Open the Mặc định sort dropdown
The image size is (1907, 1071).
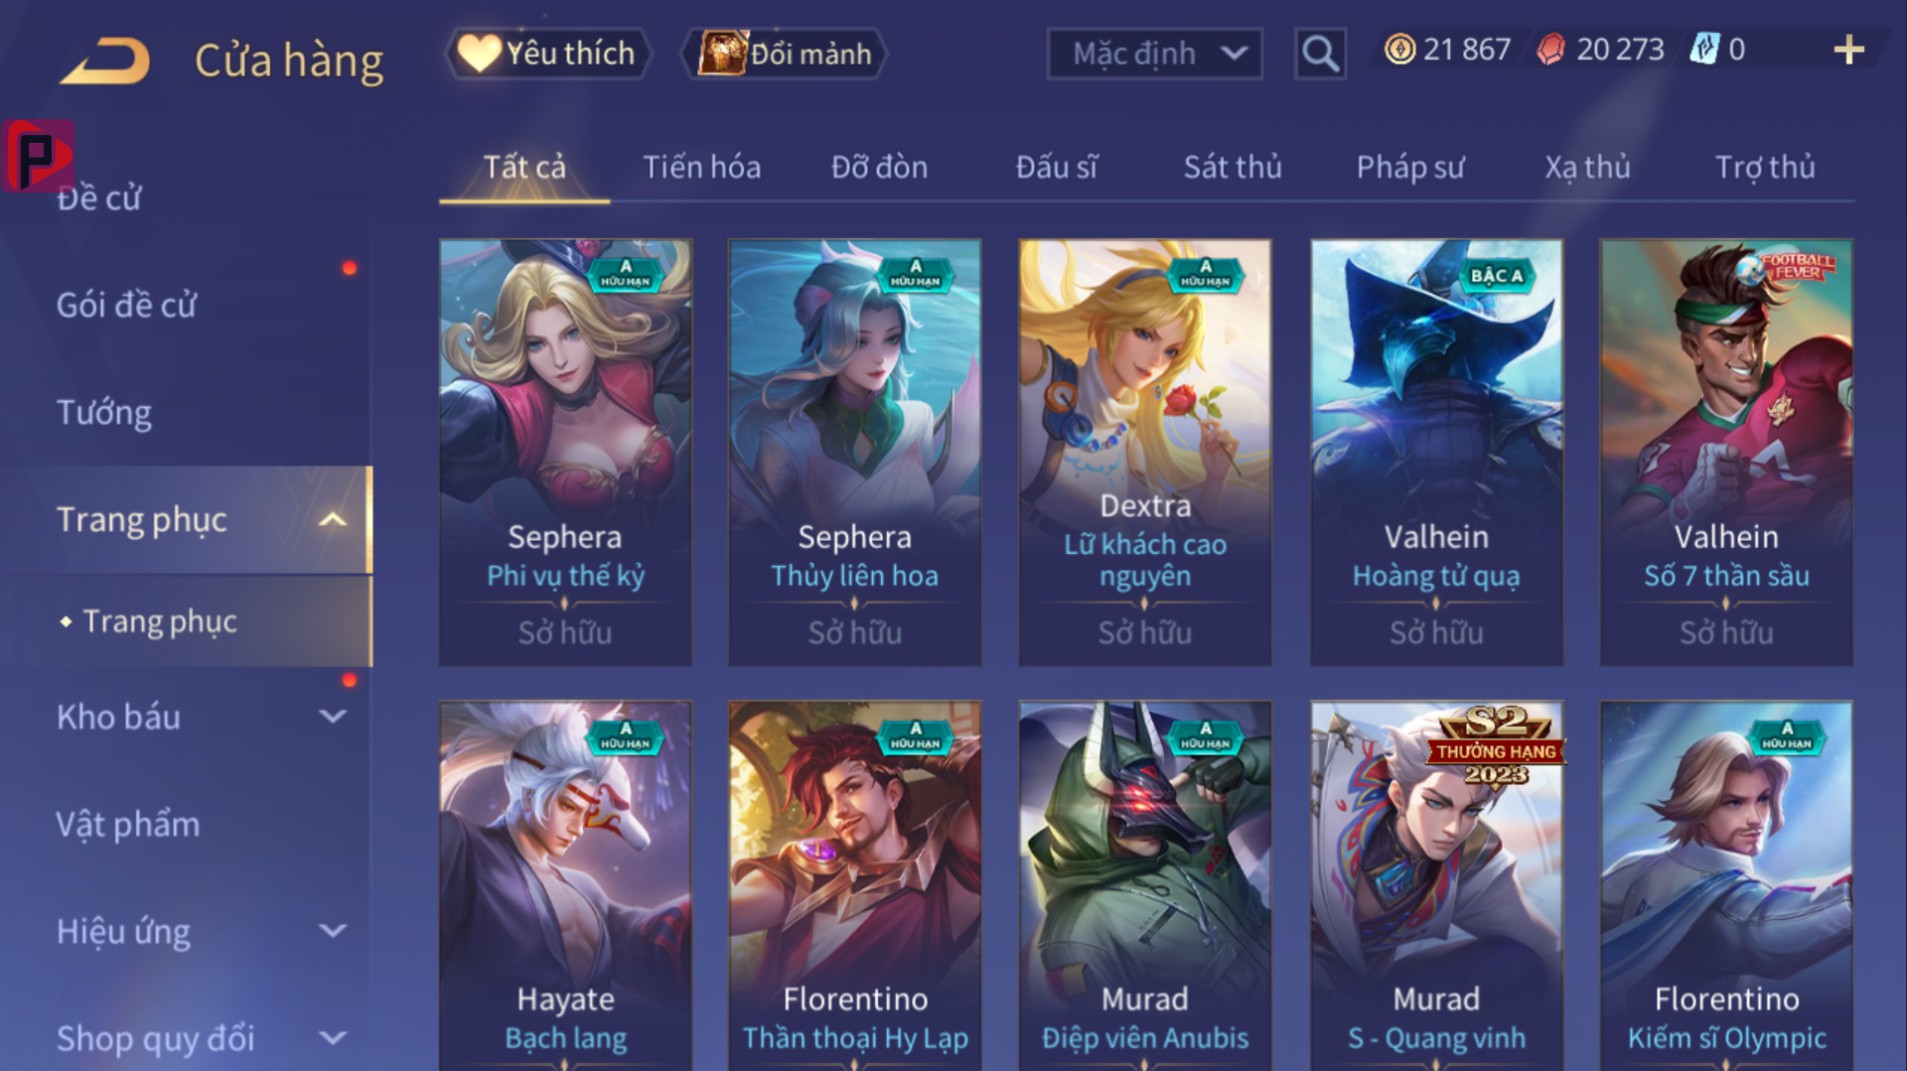coord(1154,53)
